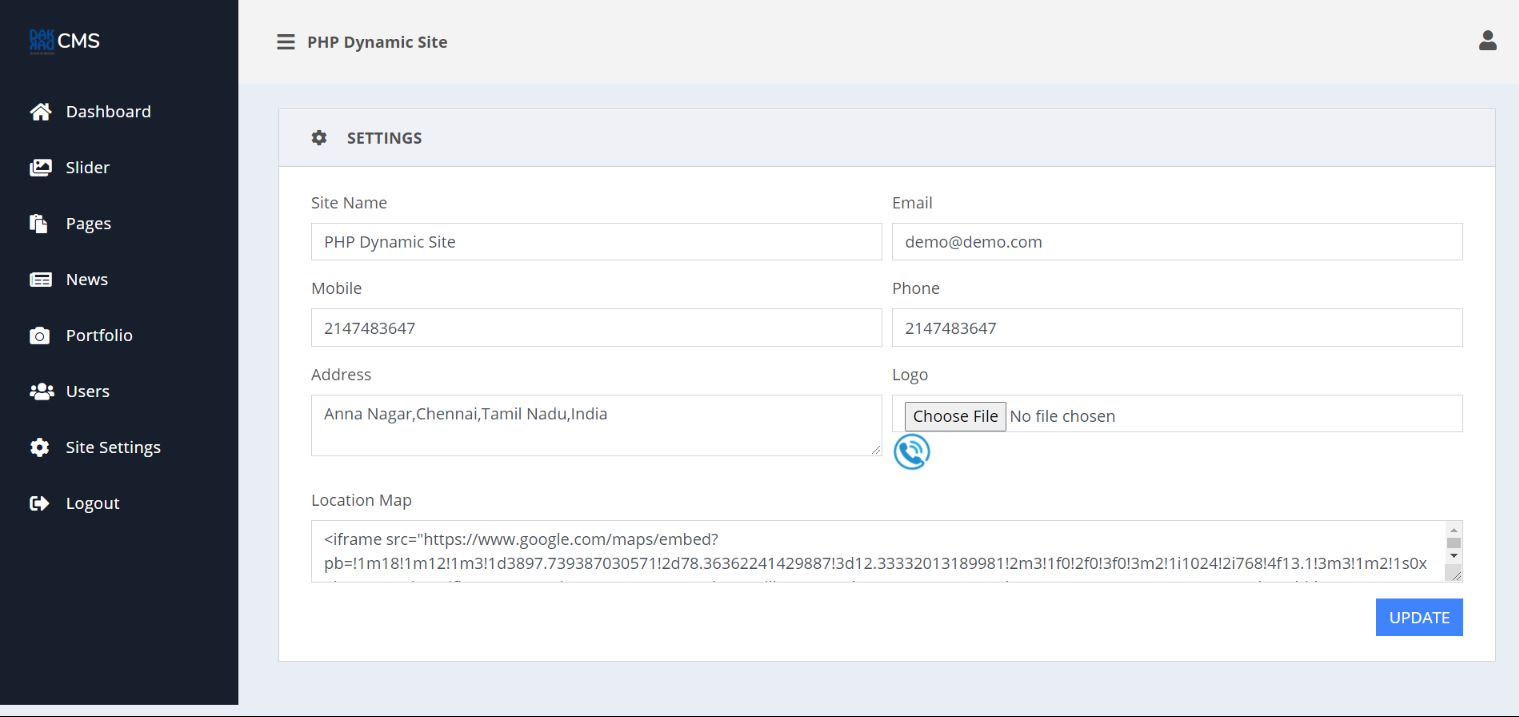Open the user profile menu icon
This screenshot has width=1519, height=717.
pyautogui.click(x=1487, y=41)
